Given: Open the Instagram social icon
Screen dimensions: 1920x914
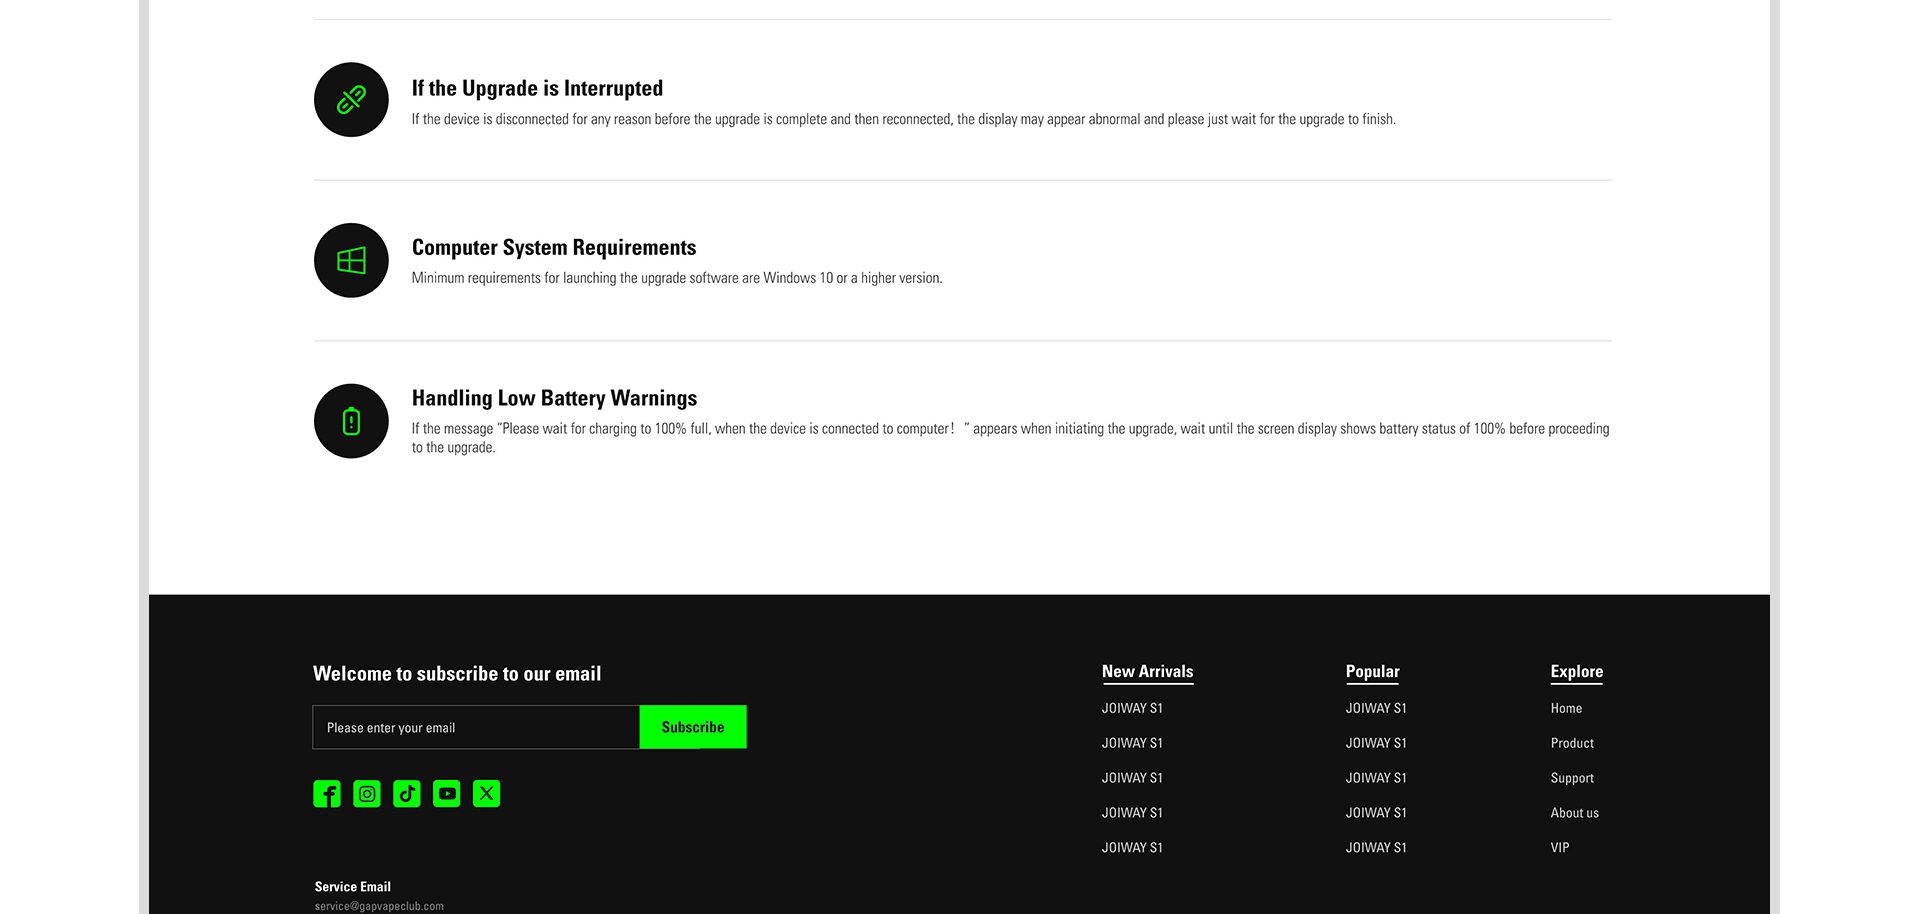Looking at the screenshot, I should (367, 794).
